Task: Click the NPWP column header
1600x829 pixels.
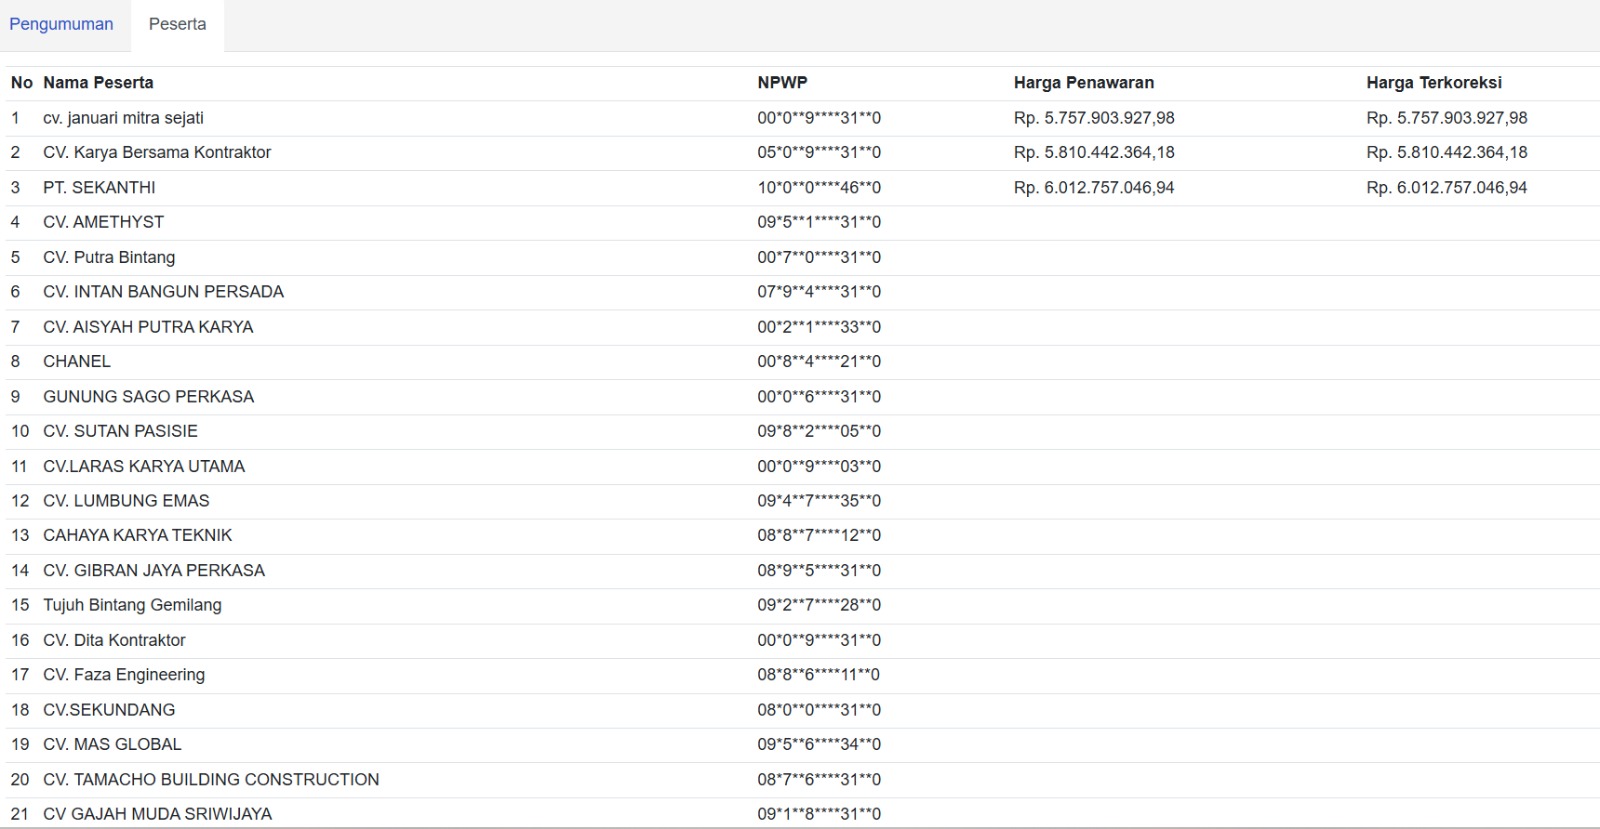Action: coord(782,83)
